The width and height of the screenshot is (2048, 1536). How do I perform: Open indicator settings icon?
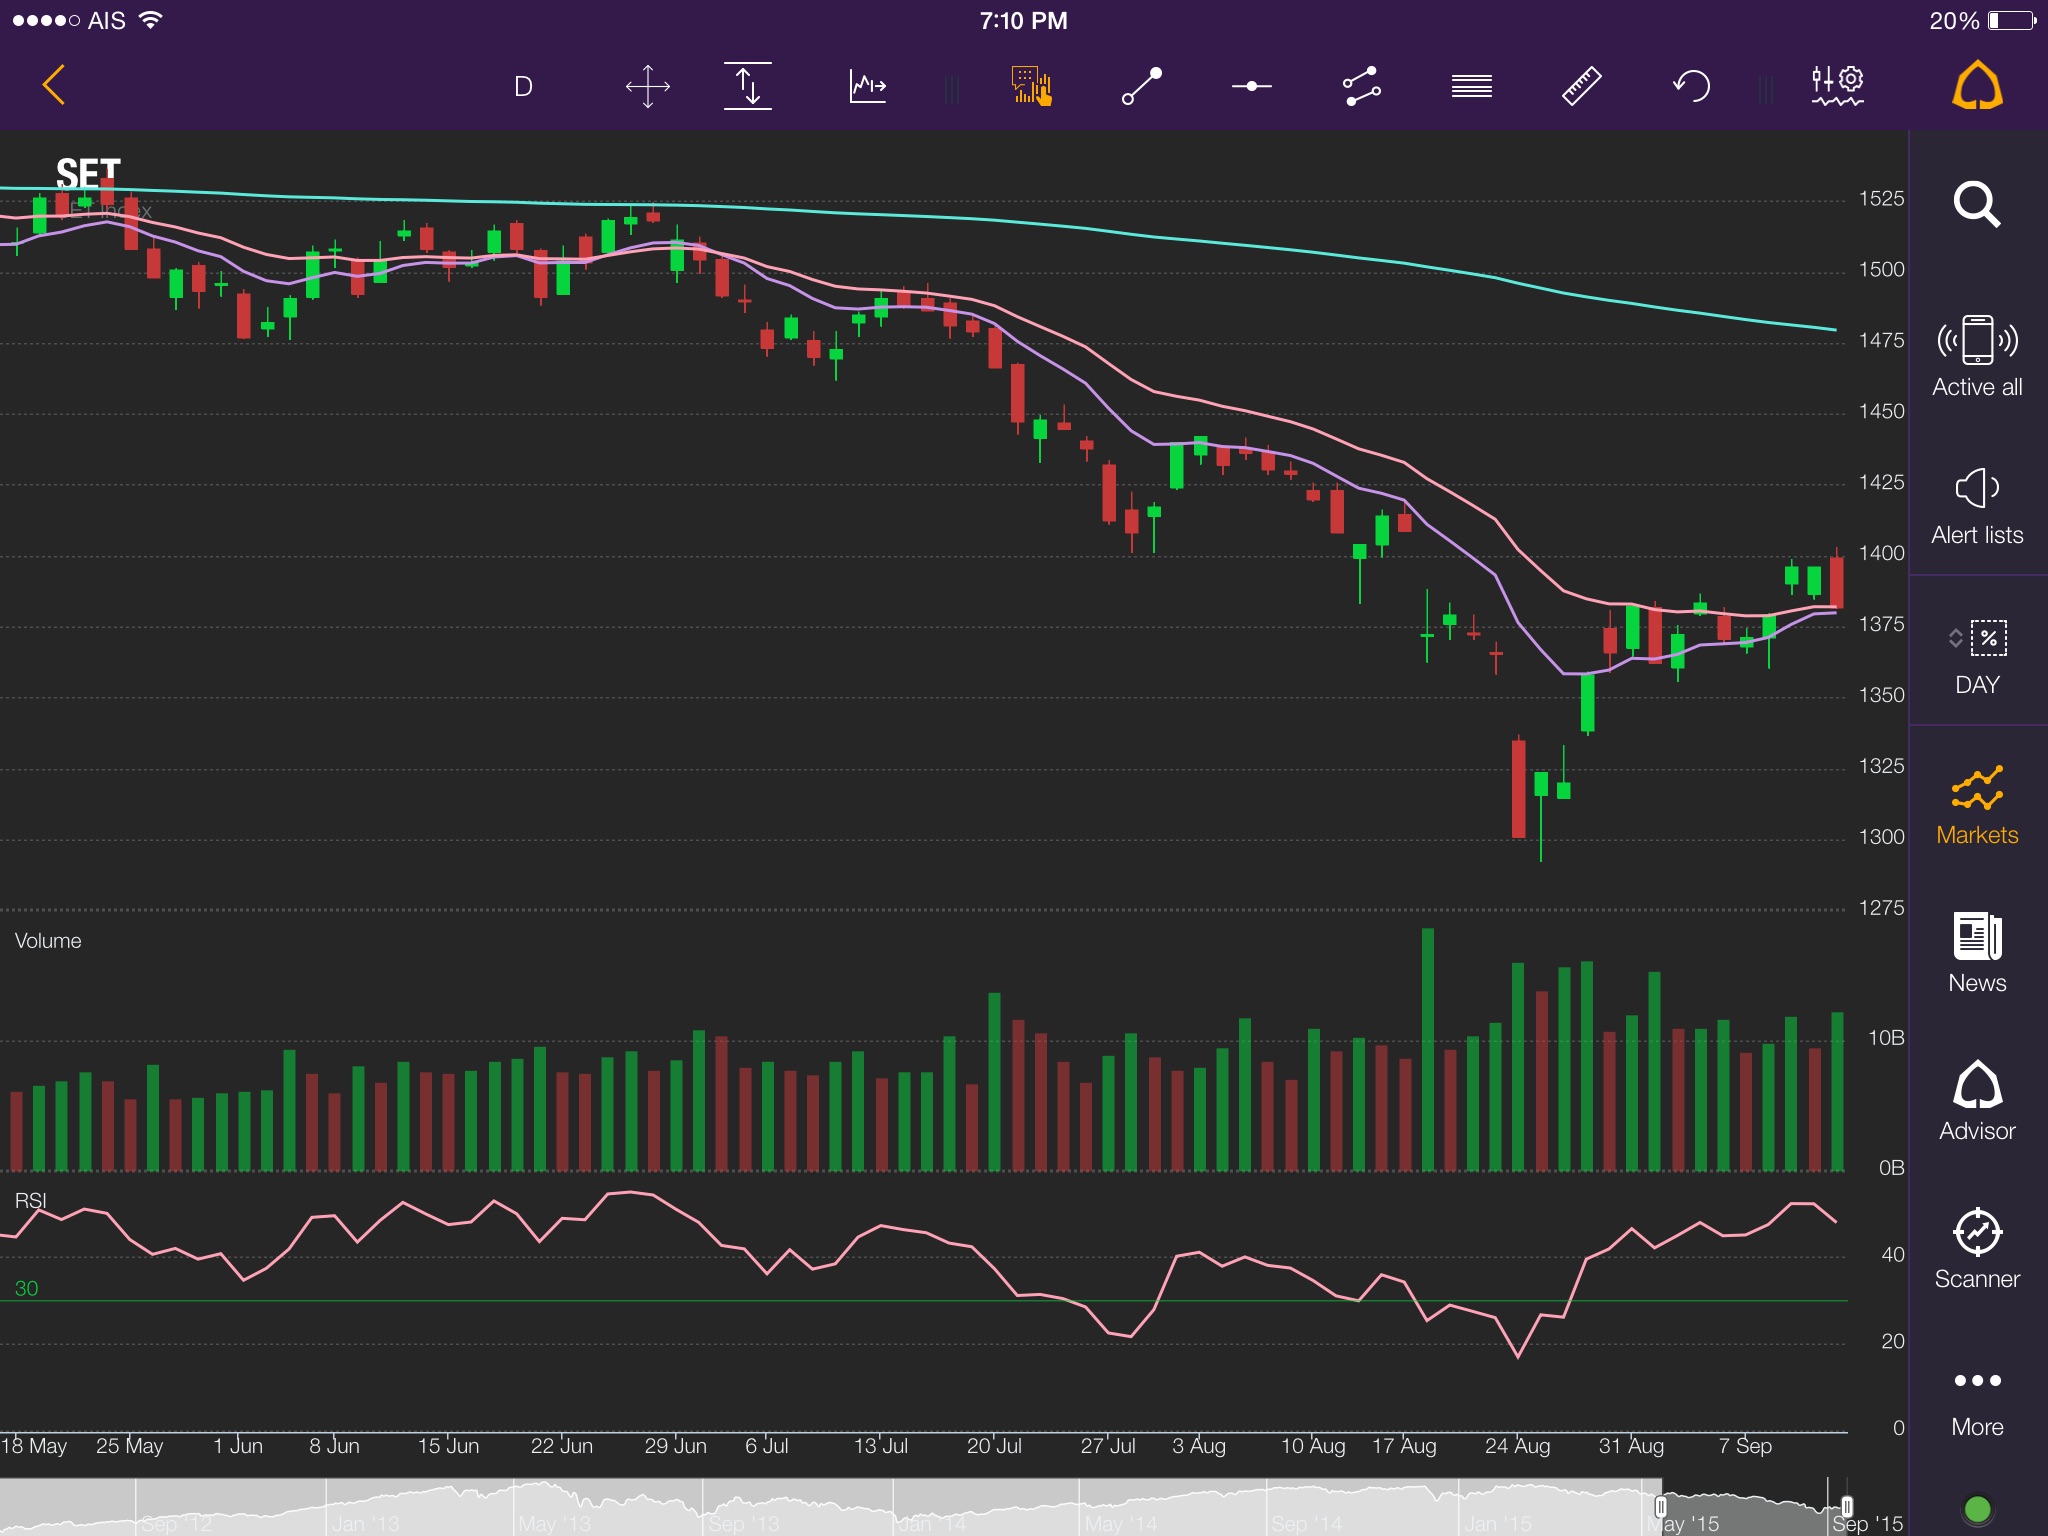(1837, 86)
